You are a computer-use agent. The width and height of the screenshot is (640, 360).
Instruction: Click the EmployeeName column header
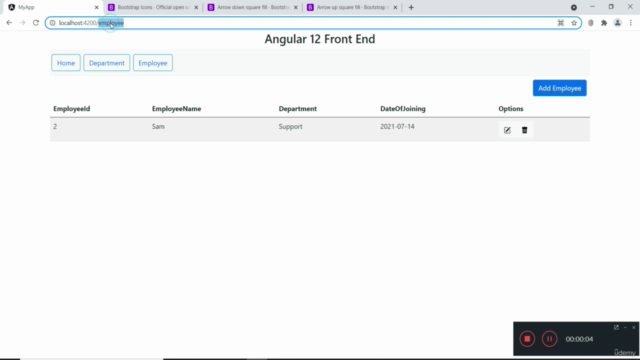pyautogui.click(x=176, y=109)
